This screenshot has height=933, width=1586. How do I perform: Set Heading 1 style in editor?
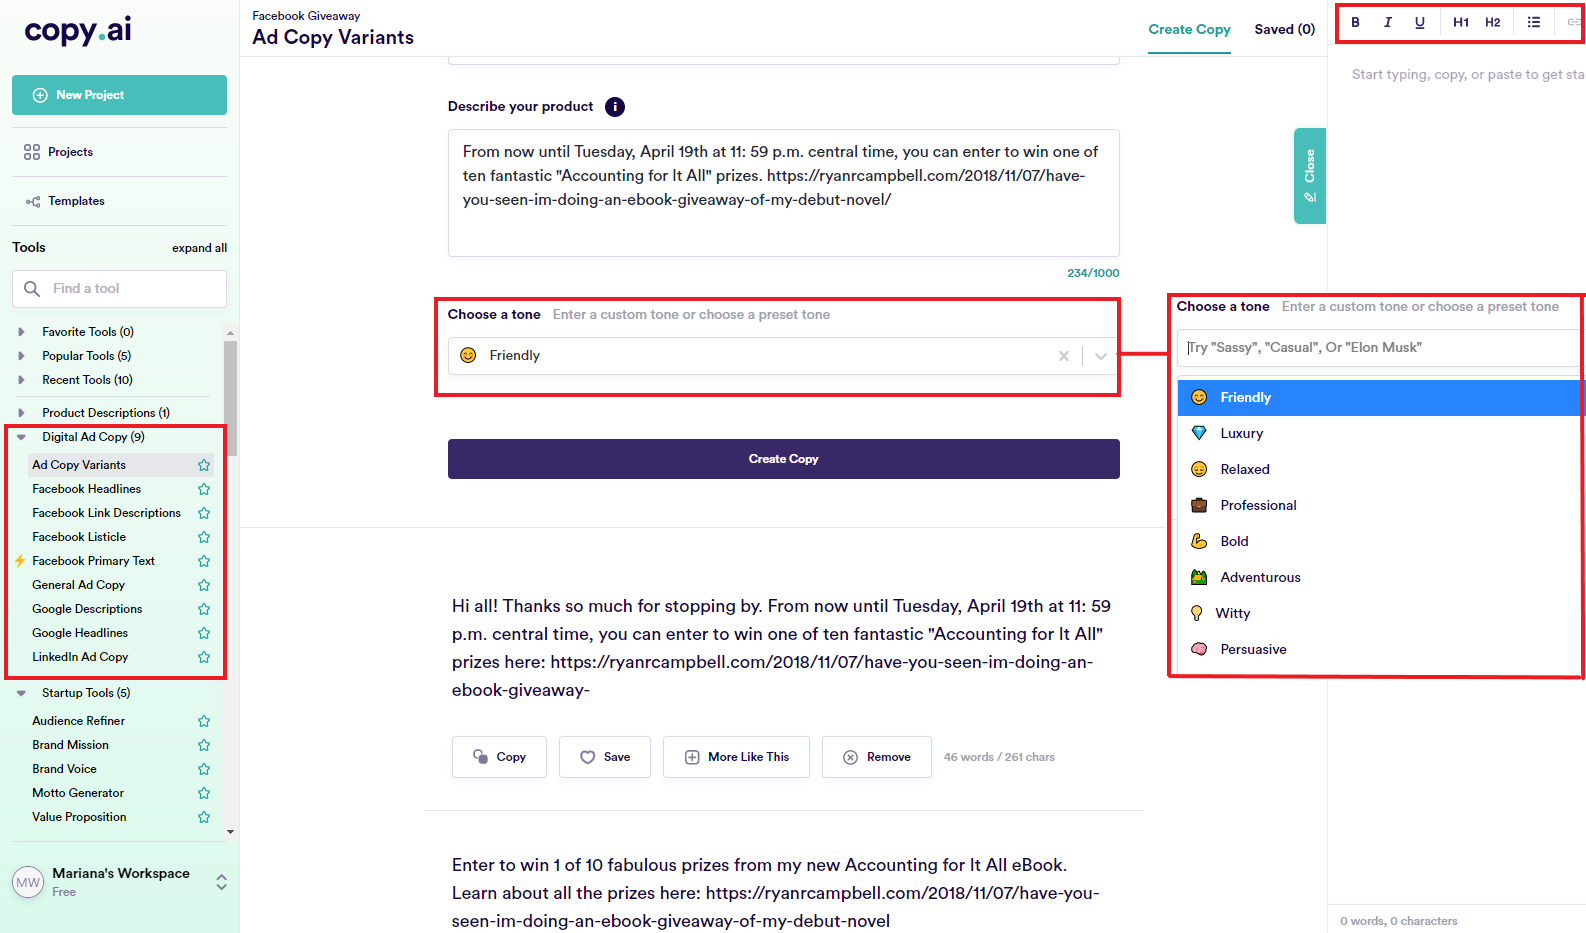[1461, 22]
